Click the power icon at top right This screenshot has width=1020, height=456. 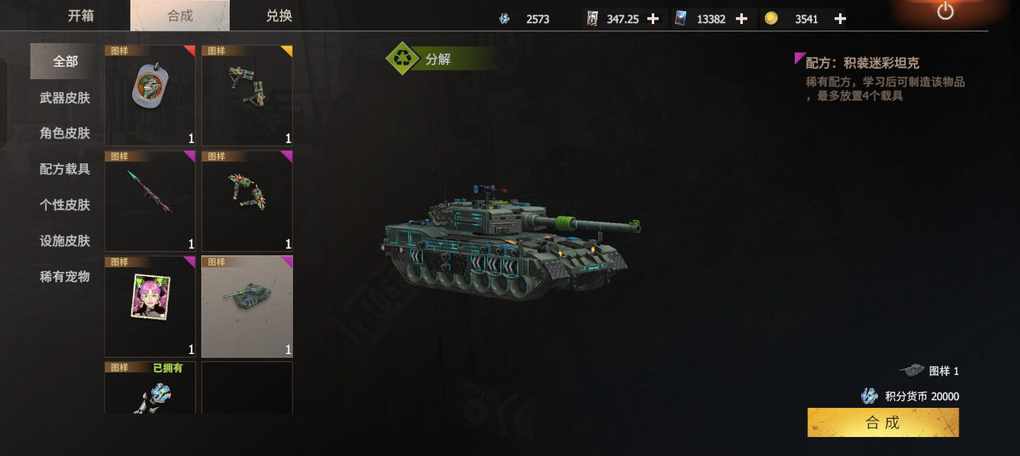click(945, 12)
